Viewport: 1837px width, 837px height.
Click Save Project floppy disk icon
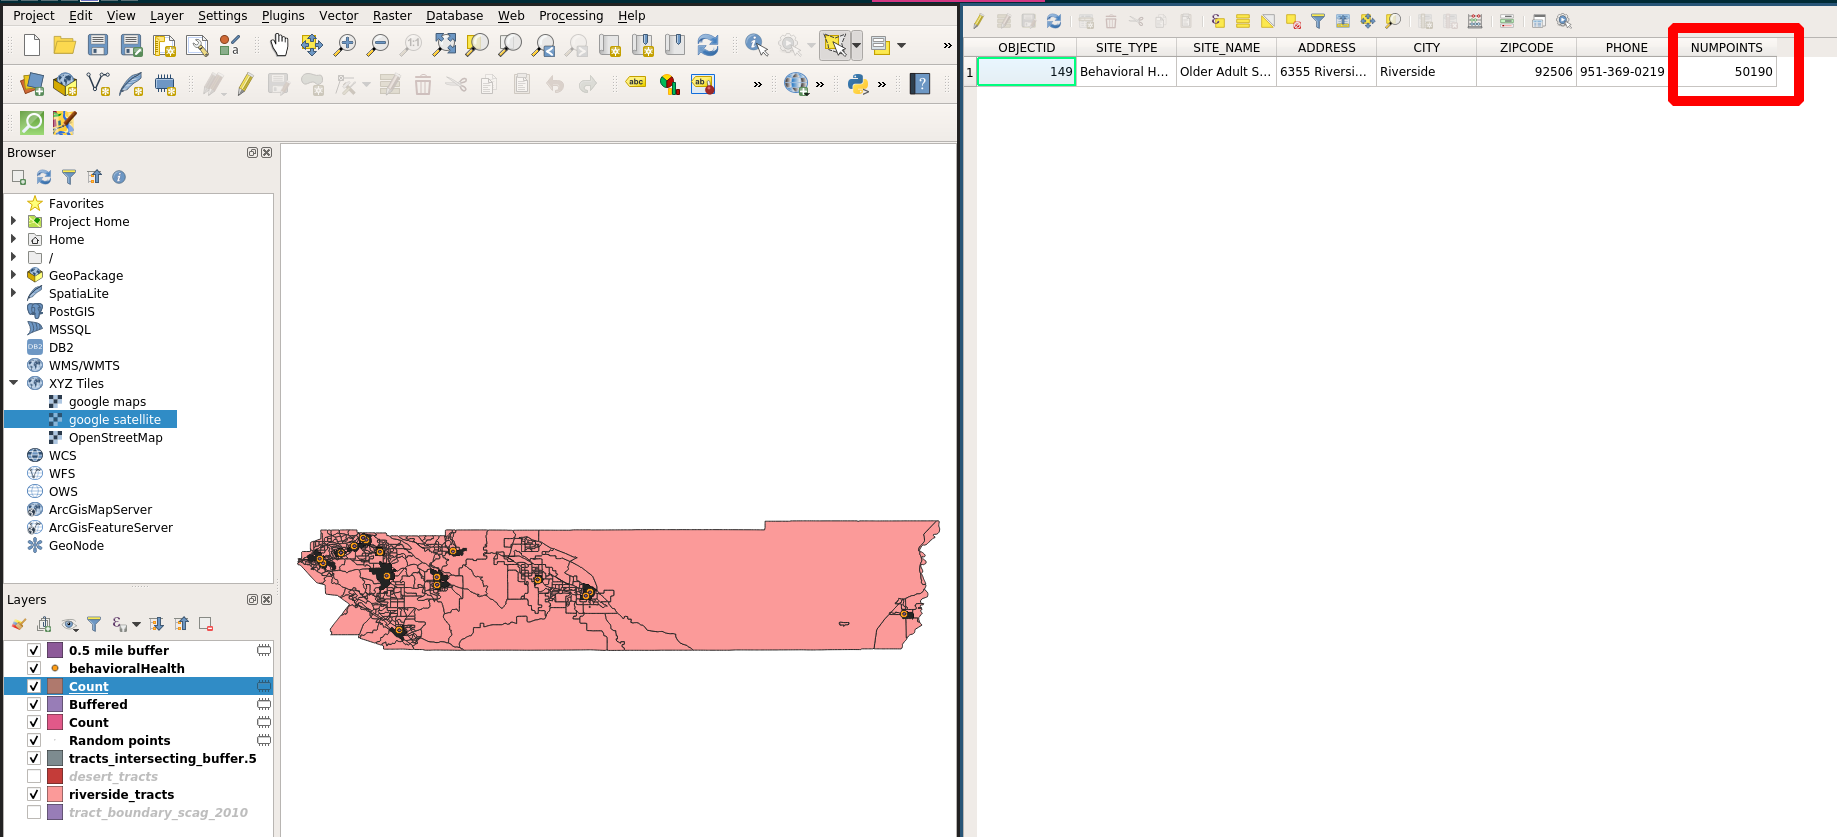[x=98, y=45]
